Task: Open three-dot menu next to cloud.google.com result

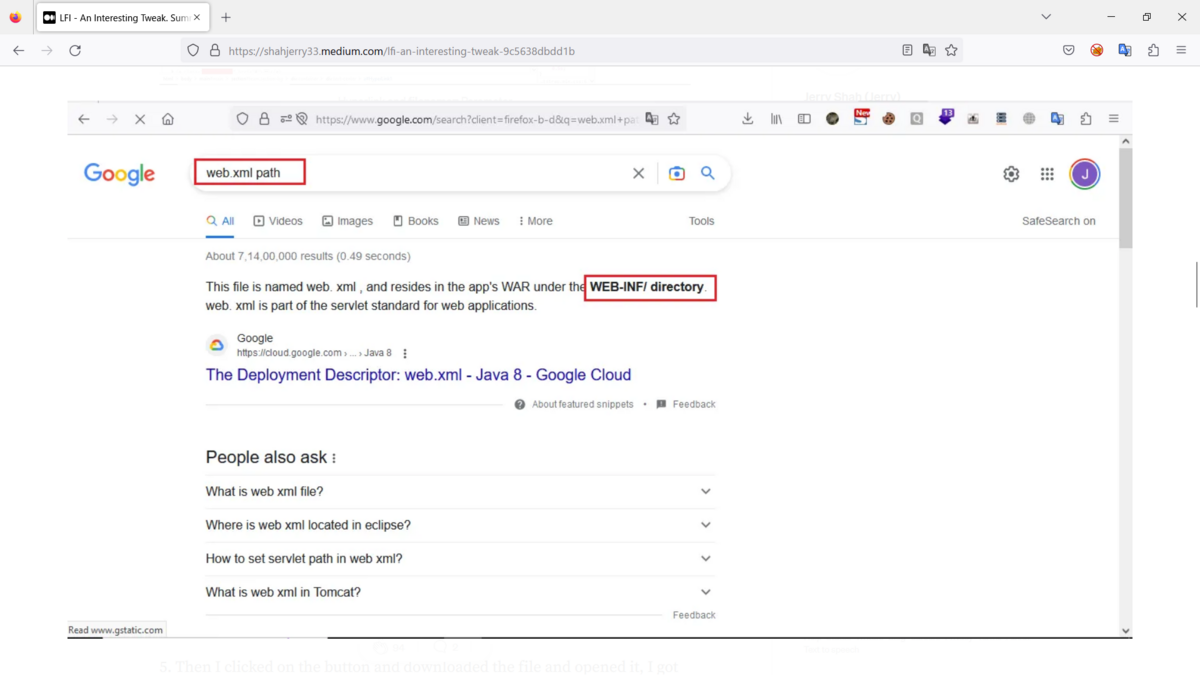Action: [x=405, y=353]
